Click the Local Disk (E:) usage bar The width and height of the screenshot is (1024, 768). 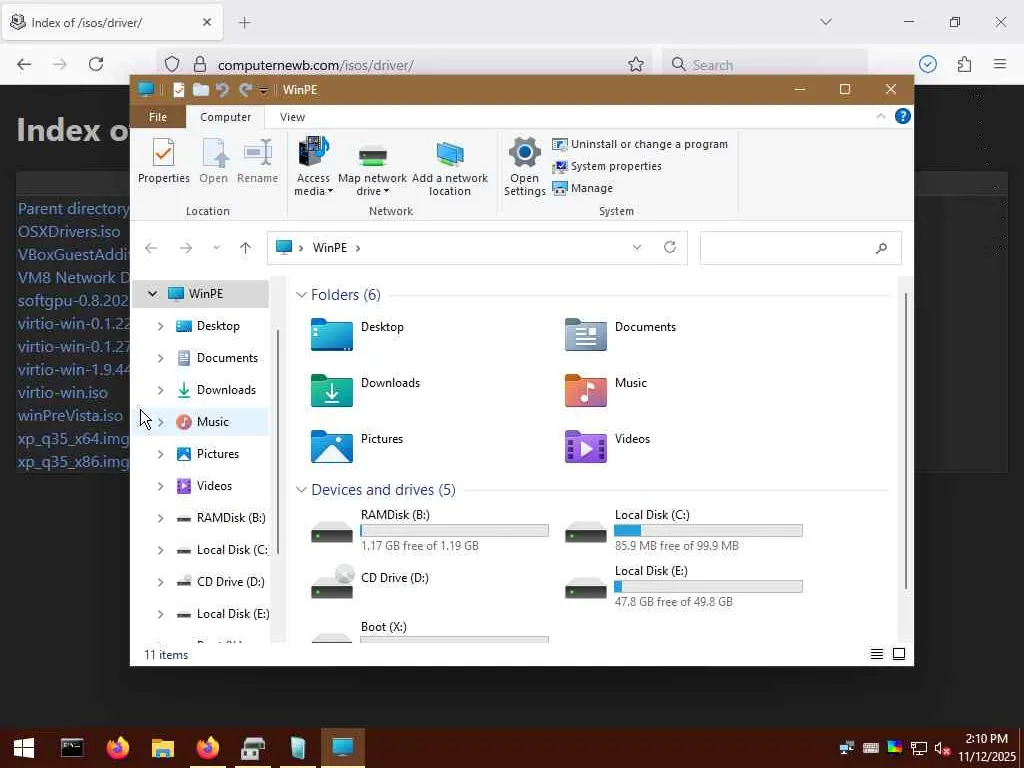tap(708, 587)
